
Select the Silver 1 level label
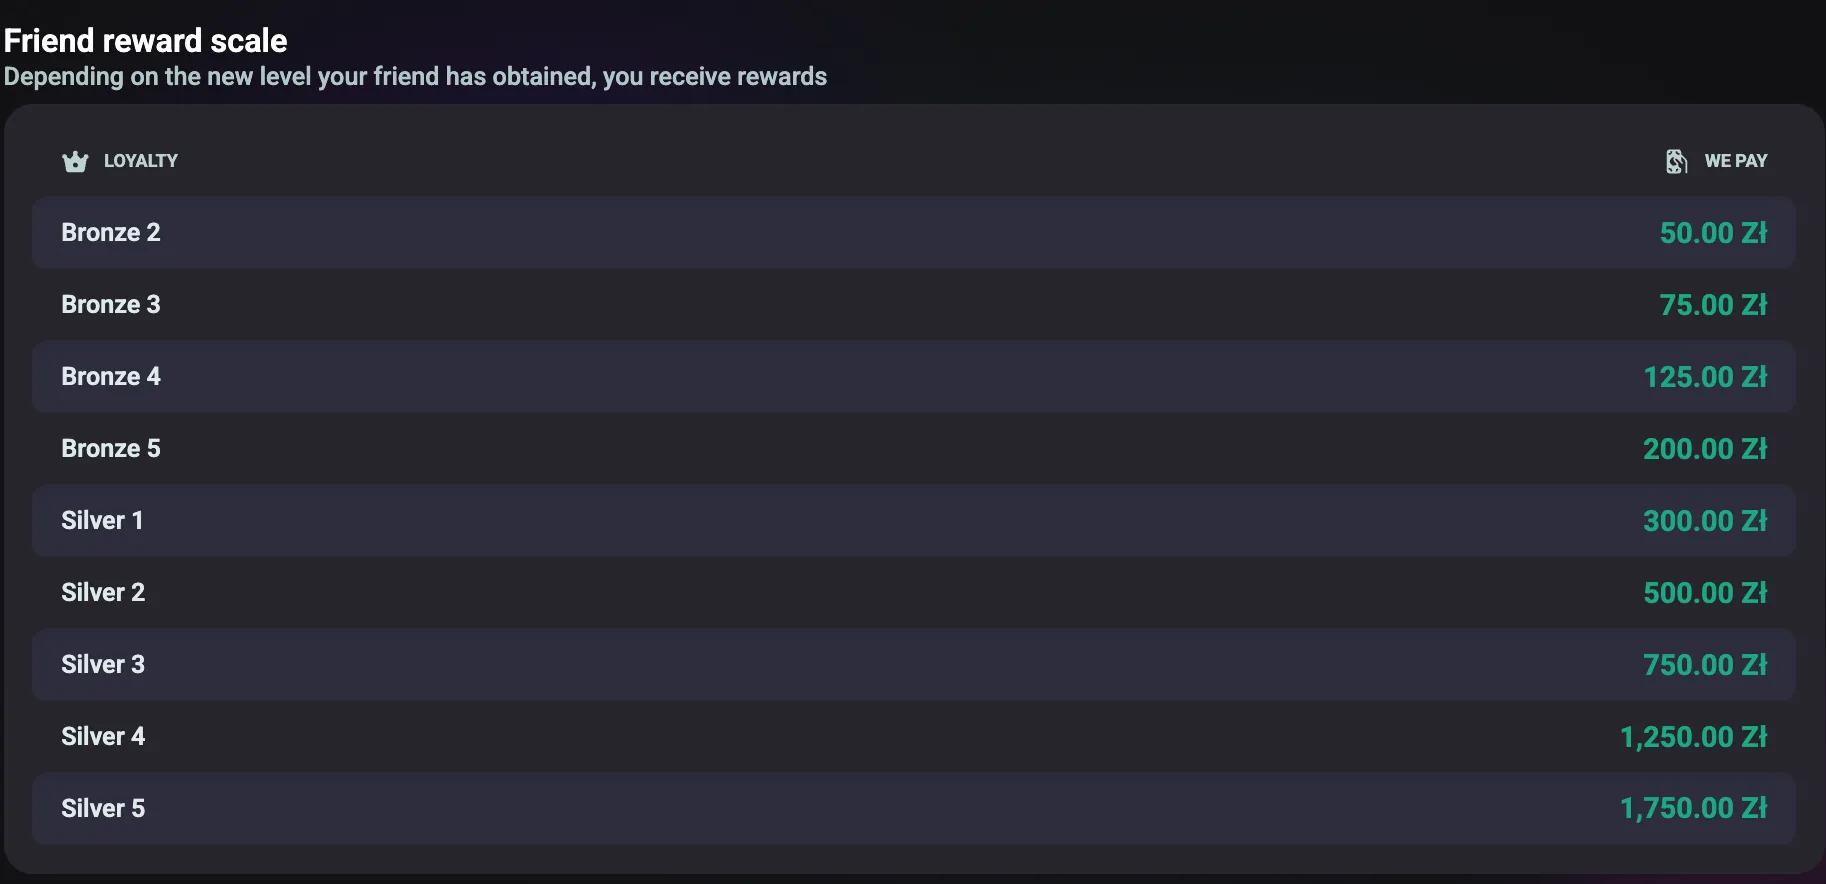pos(102,521)
